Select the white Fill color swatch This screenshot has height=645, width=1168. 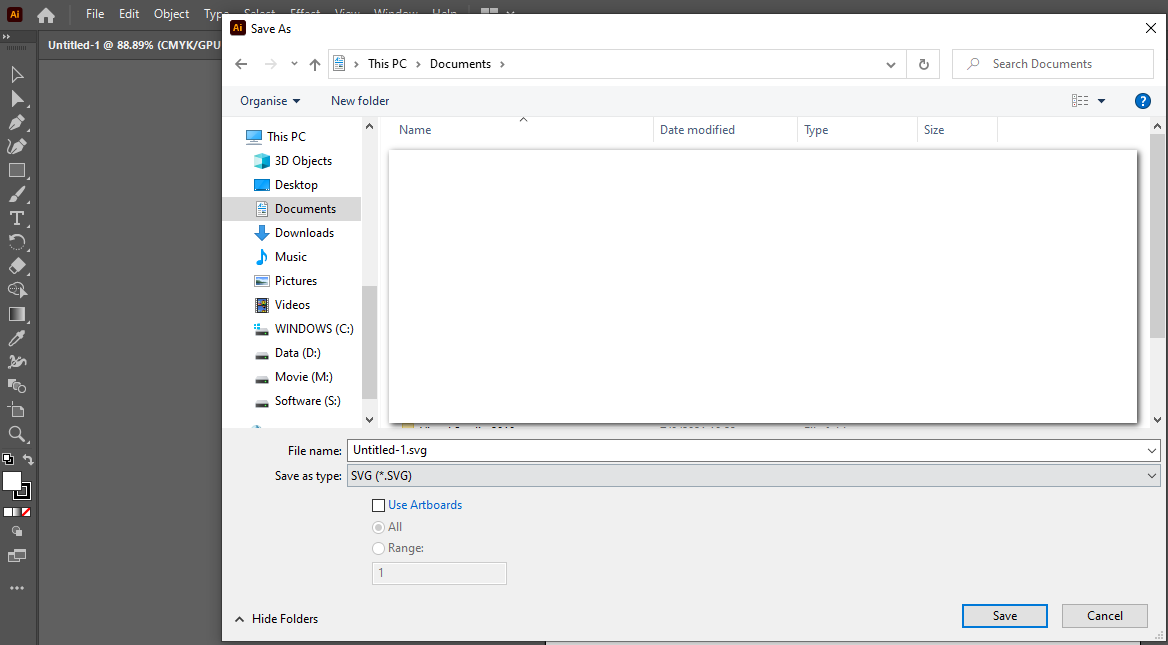pyautogui.click(x=11, y=481)
